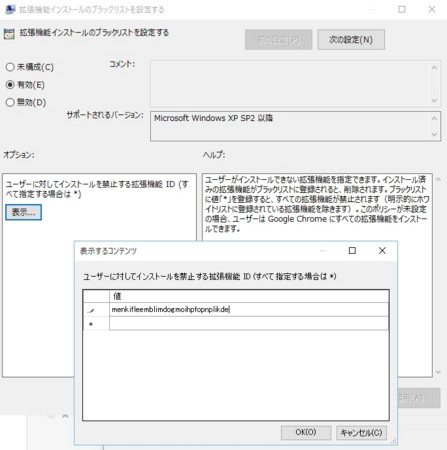Click the value cell containing the extension ID
This screenshot has height=450, width=447.
249,309
